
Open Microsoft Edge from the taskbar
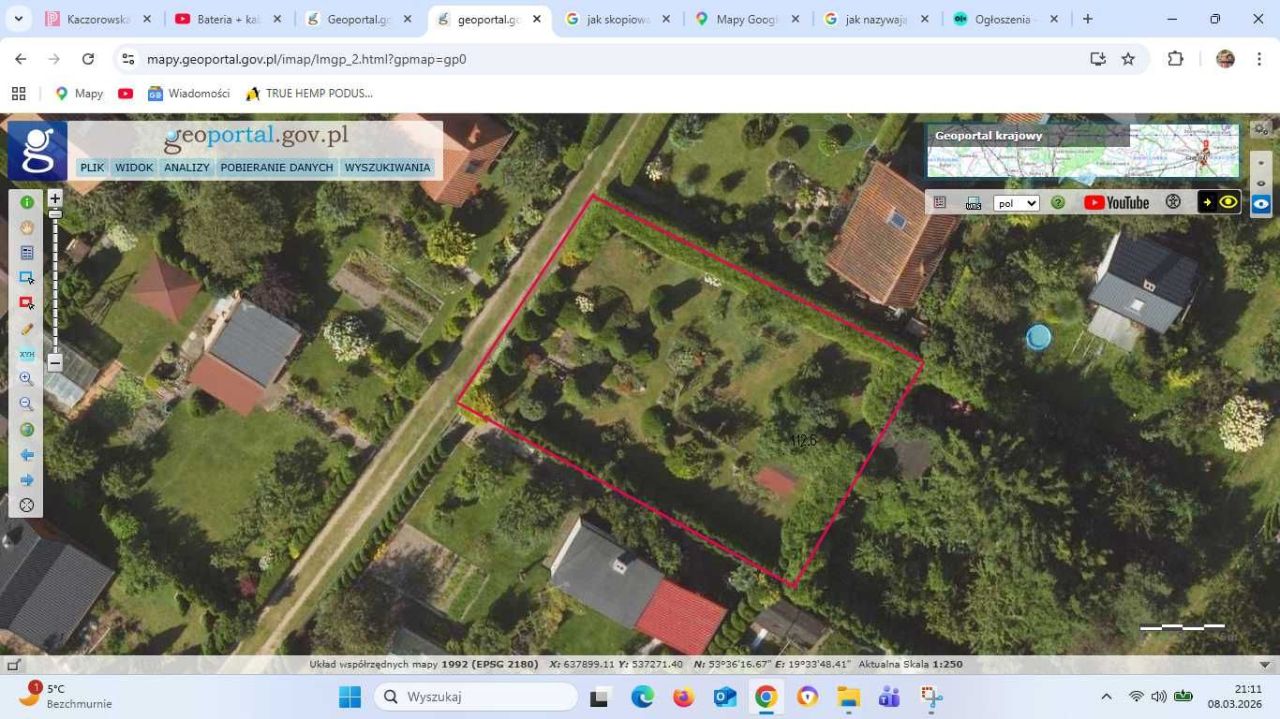642,697
